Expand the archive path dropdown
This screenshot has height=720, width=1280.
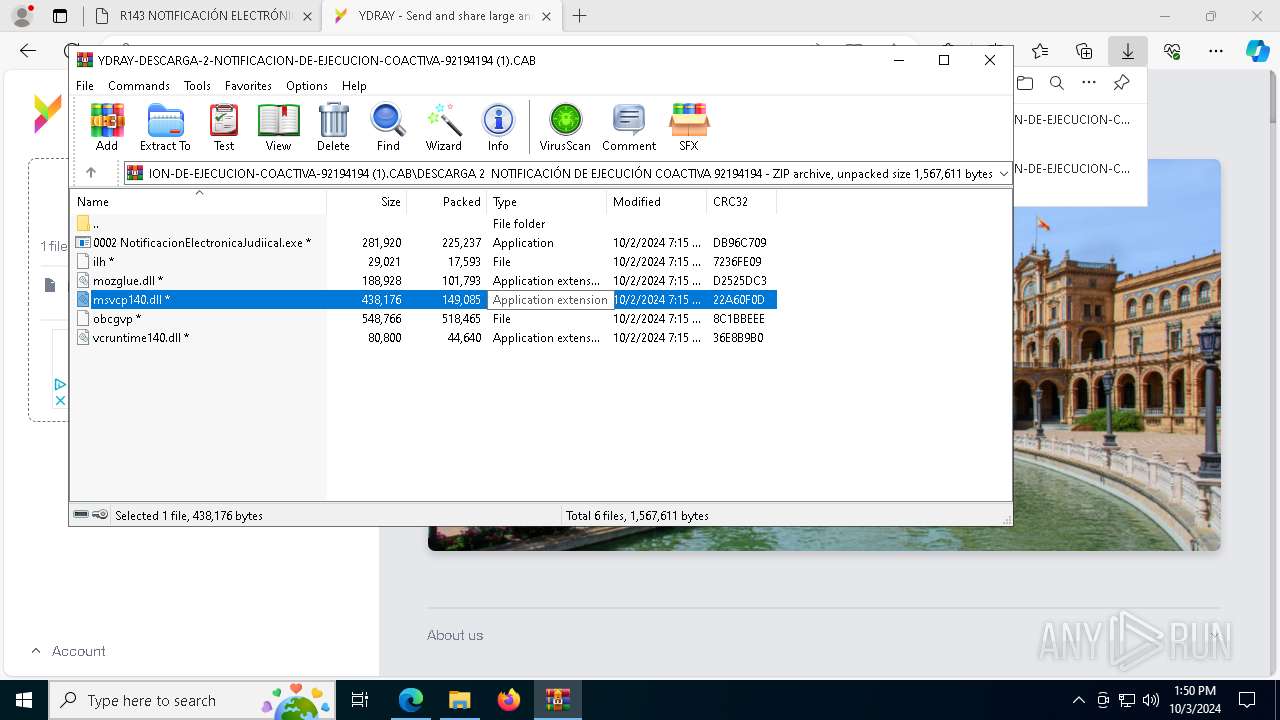(x=1003, y=174)
